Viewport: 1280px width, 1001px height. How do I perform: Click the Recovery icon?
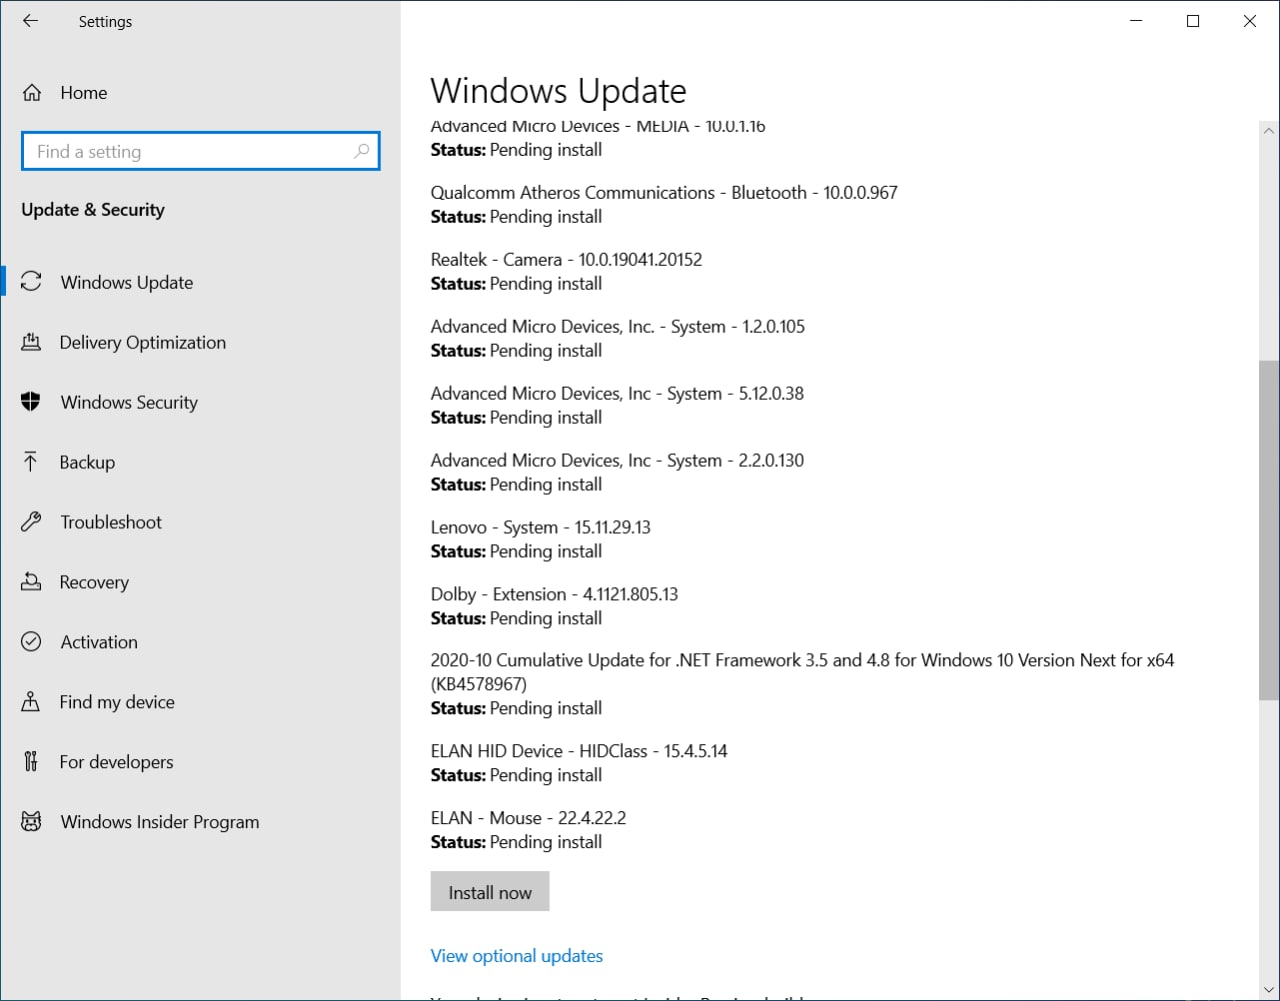click(31, 582)
